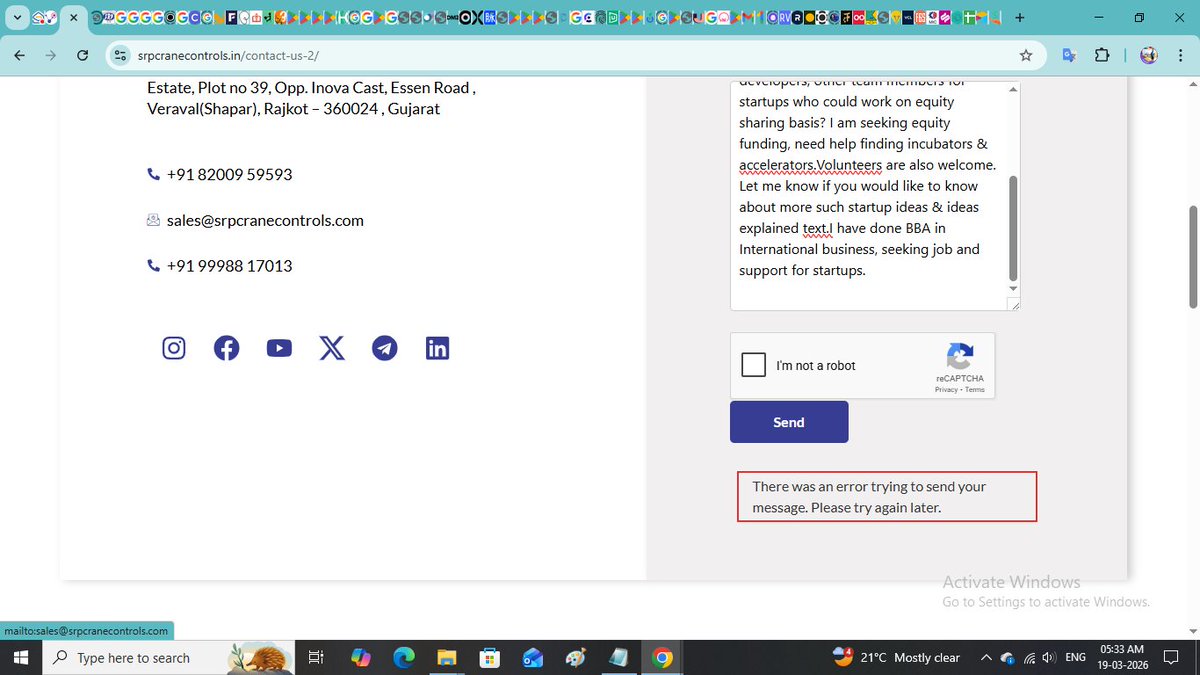Viewport: 1200px width, 675px height.
Task: Open Google Translate icon in address bar
Action: coord(1069,55)
